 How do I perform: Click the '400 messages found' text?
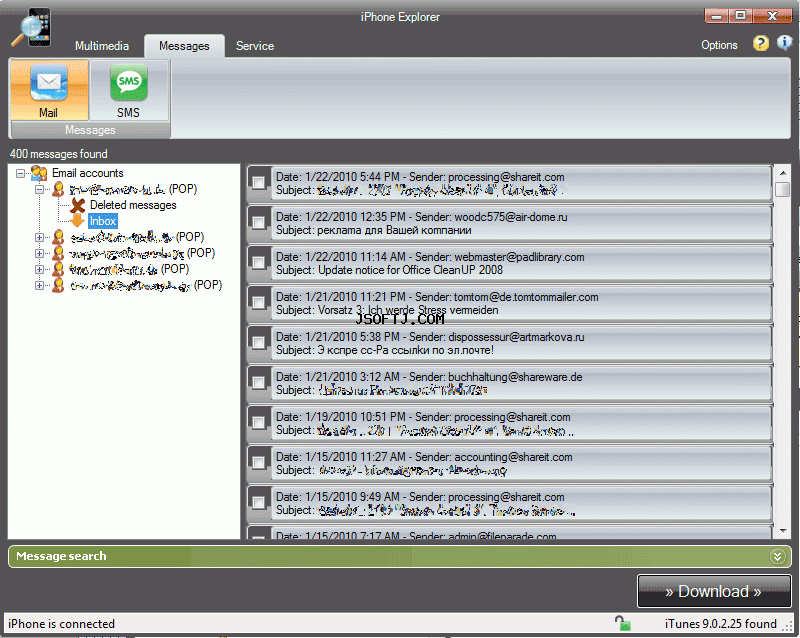(x=59, y=154)
